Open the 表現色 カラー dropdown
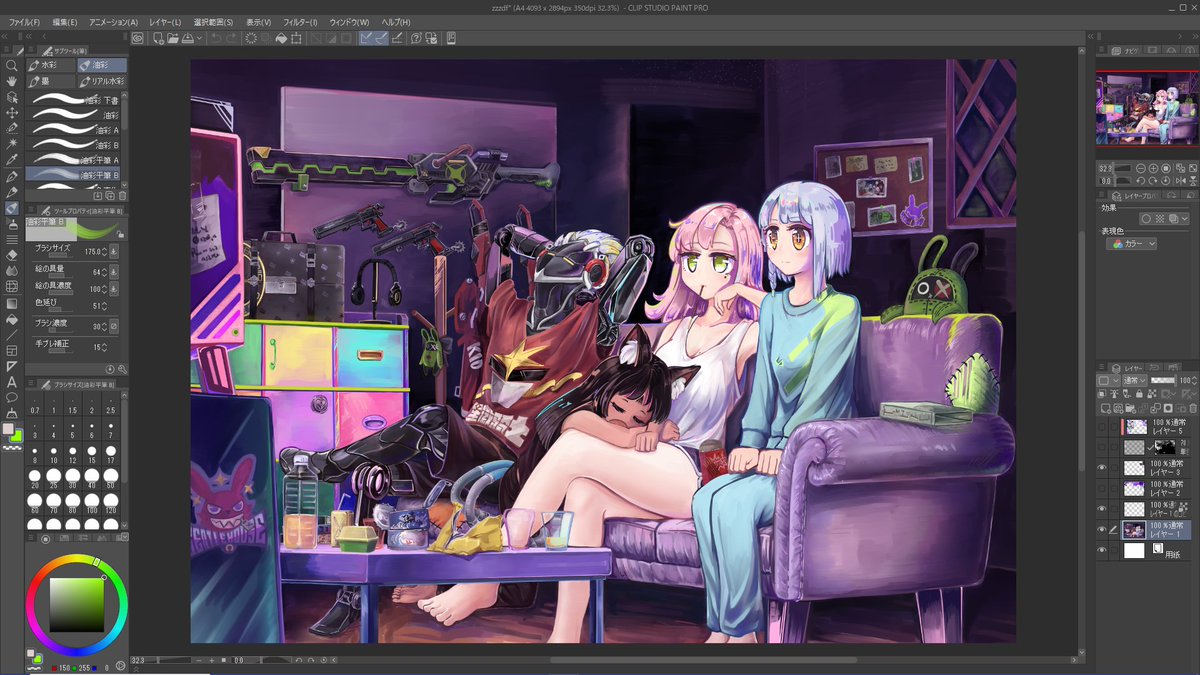This screenshot has width=1200, height=675. click(1133, 243)
